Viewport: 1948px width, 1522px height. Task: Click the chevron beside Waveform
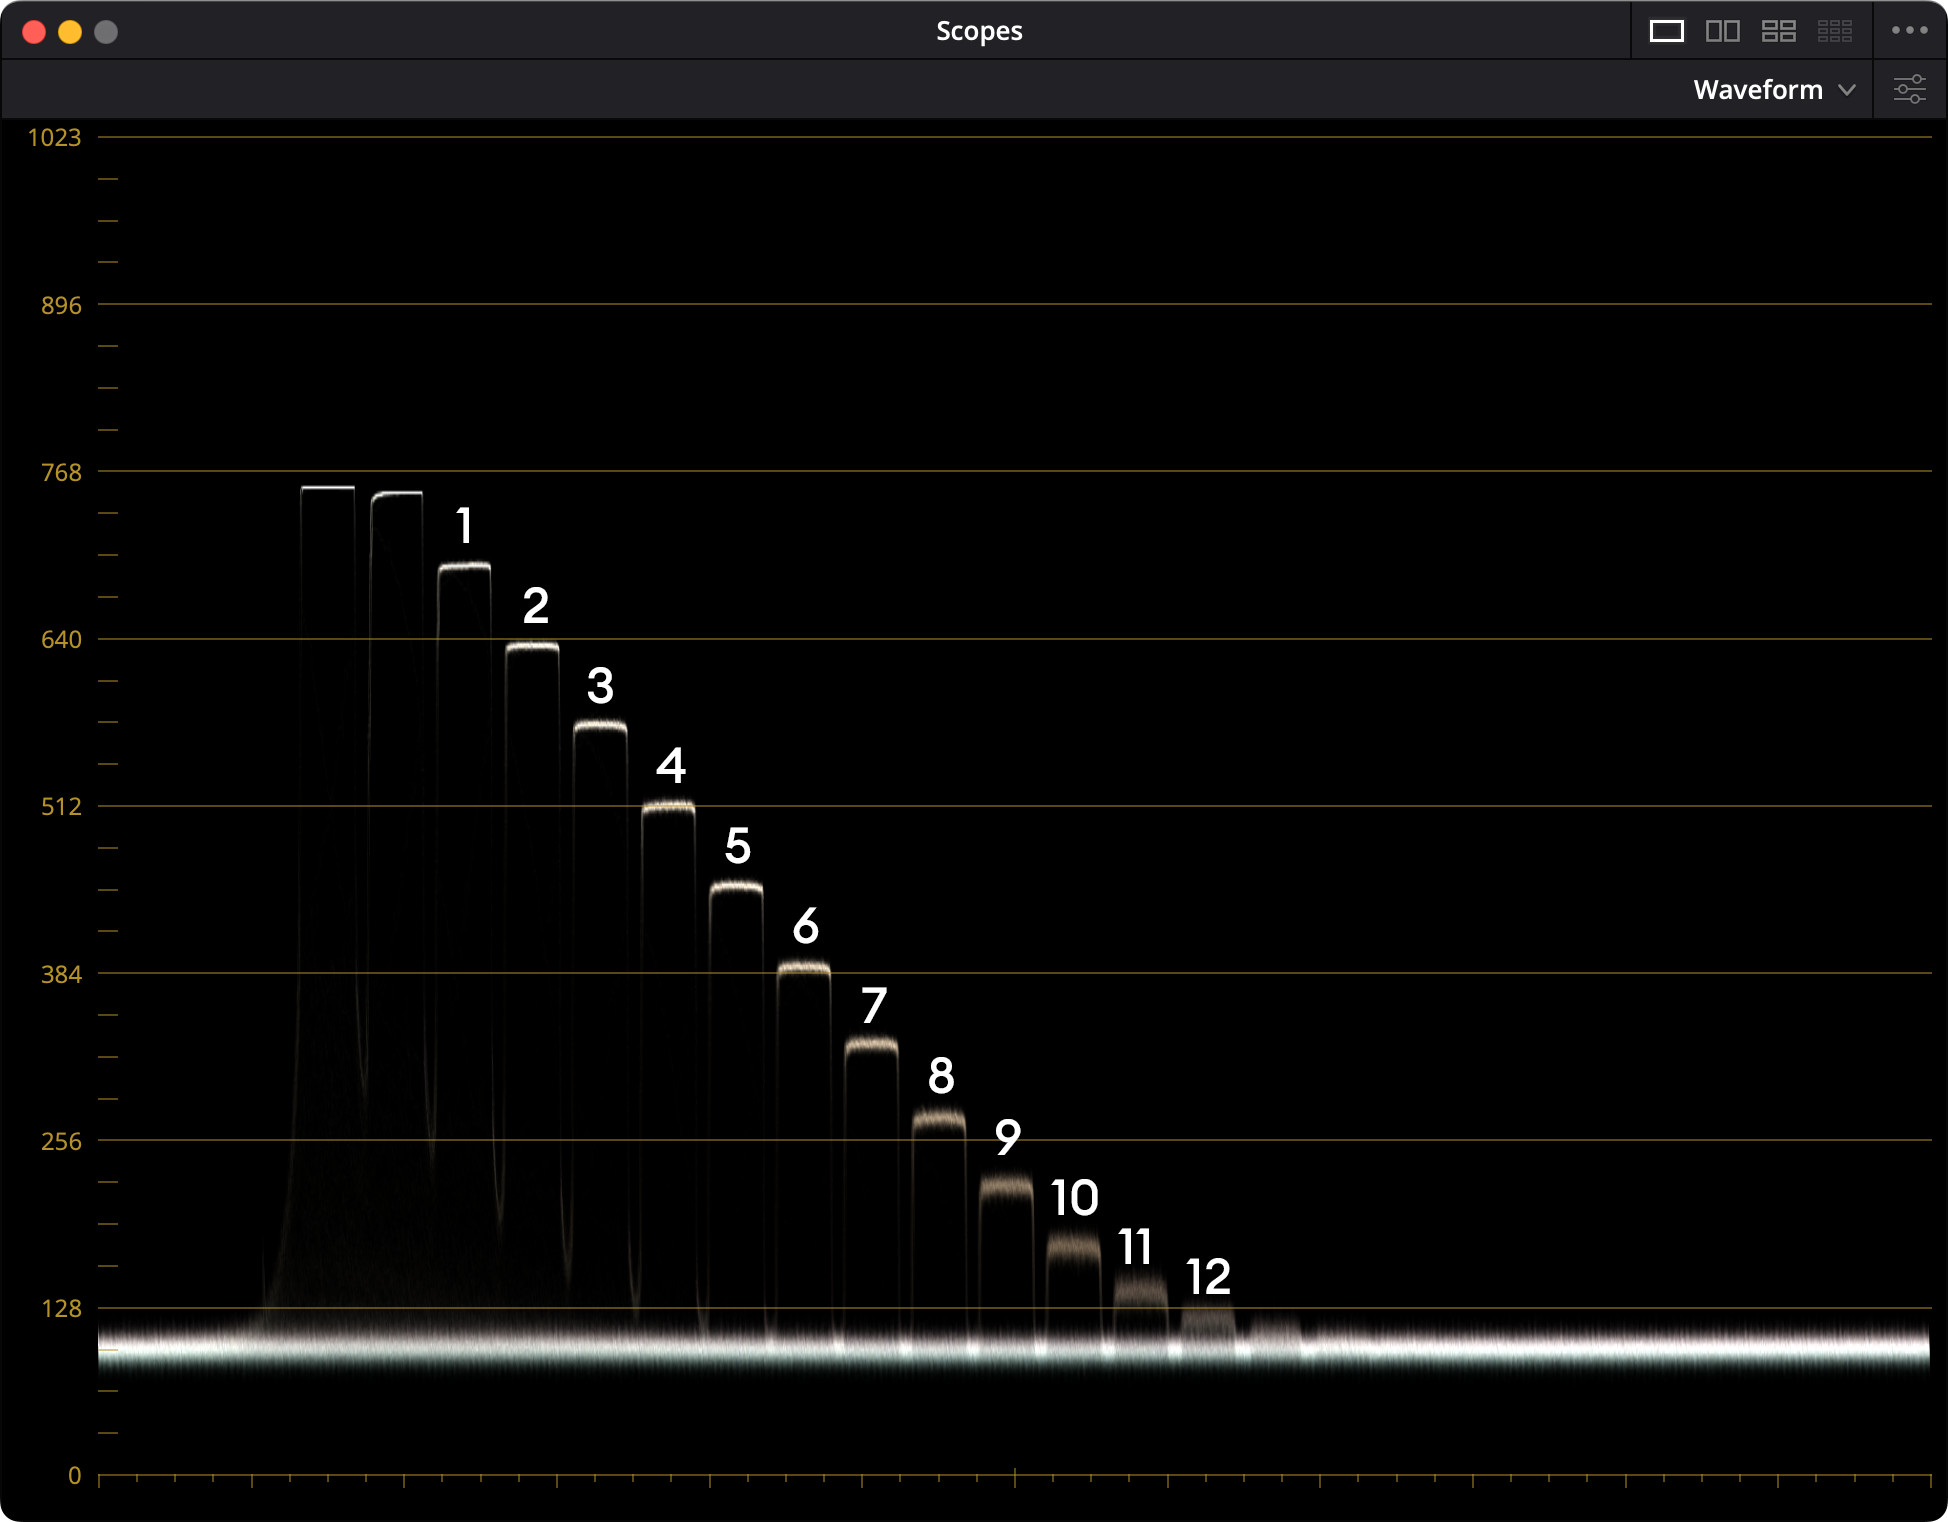click(1847, 90)
